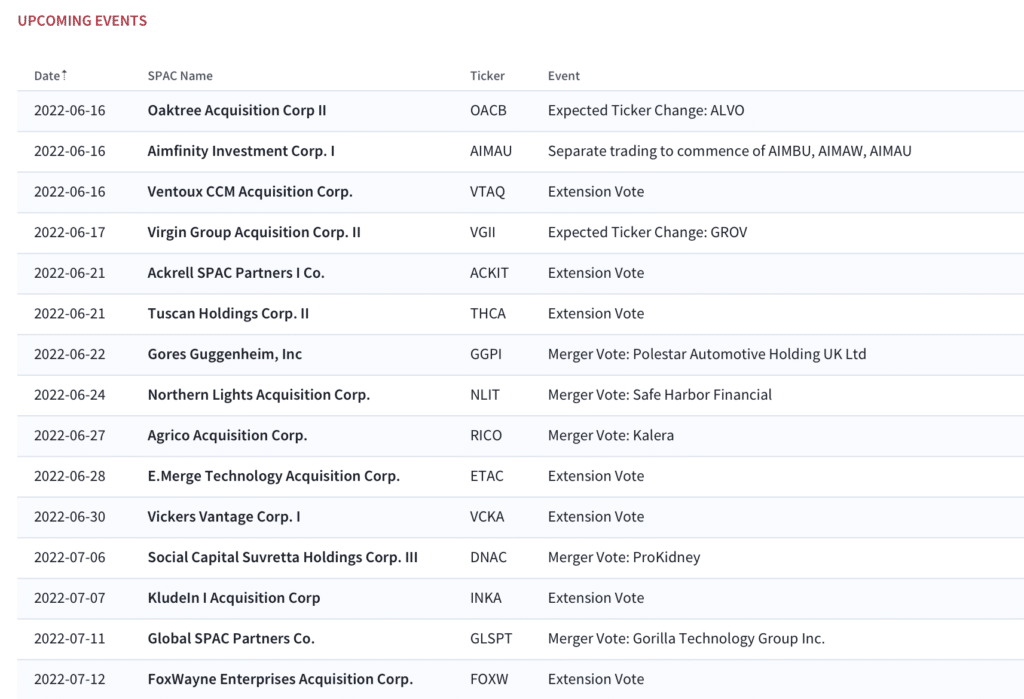This screenshot has width=1024, height=699.
Task: Select ticker GLSPT
Action: tap(491, 638)
